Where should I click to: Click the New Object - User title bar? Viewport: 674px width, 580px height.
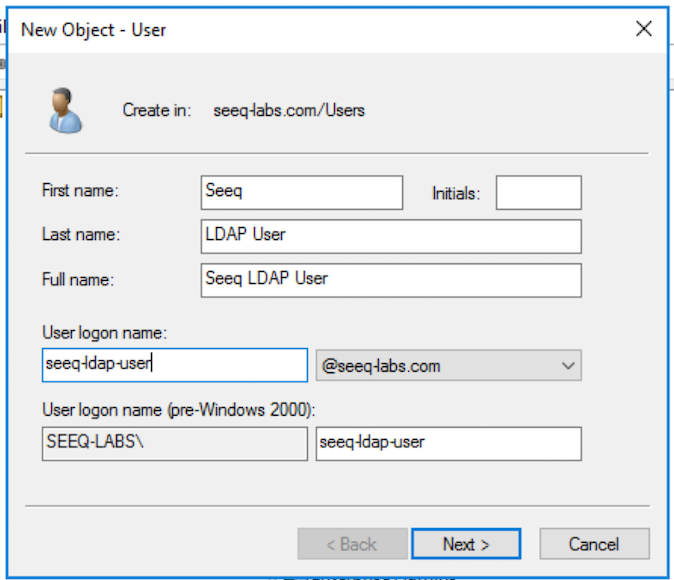(300, 29)
